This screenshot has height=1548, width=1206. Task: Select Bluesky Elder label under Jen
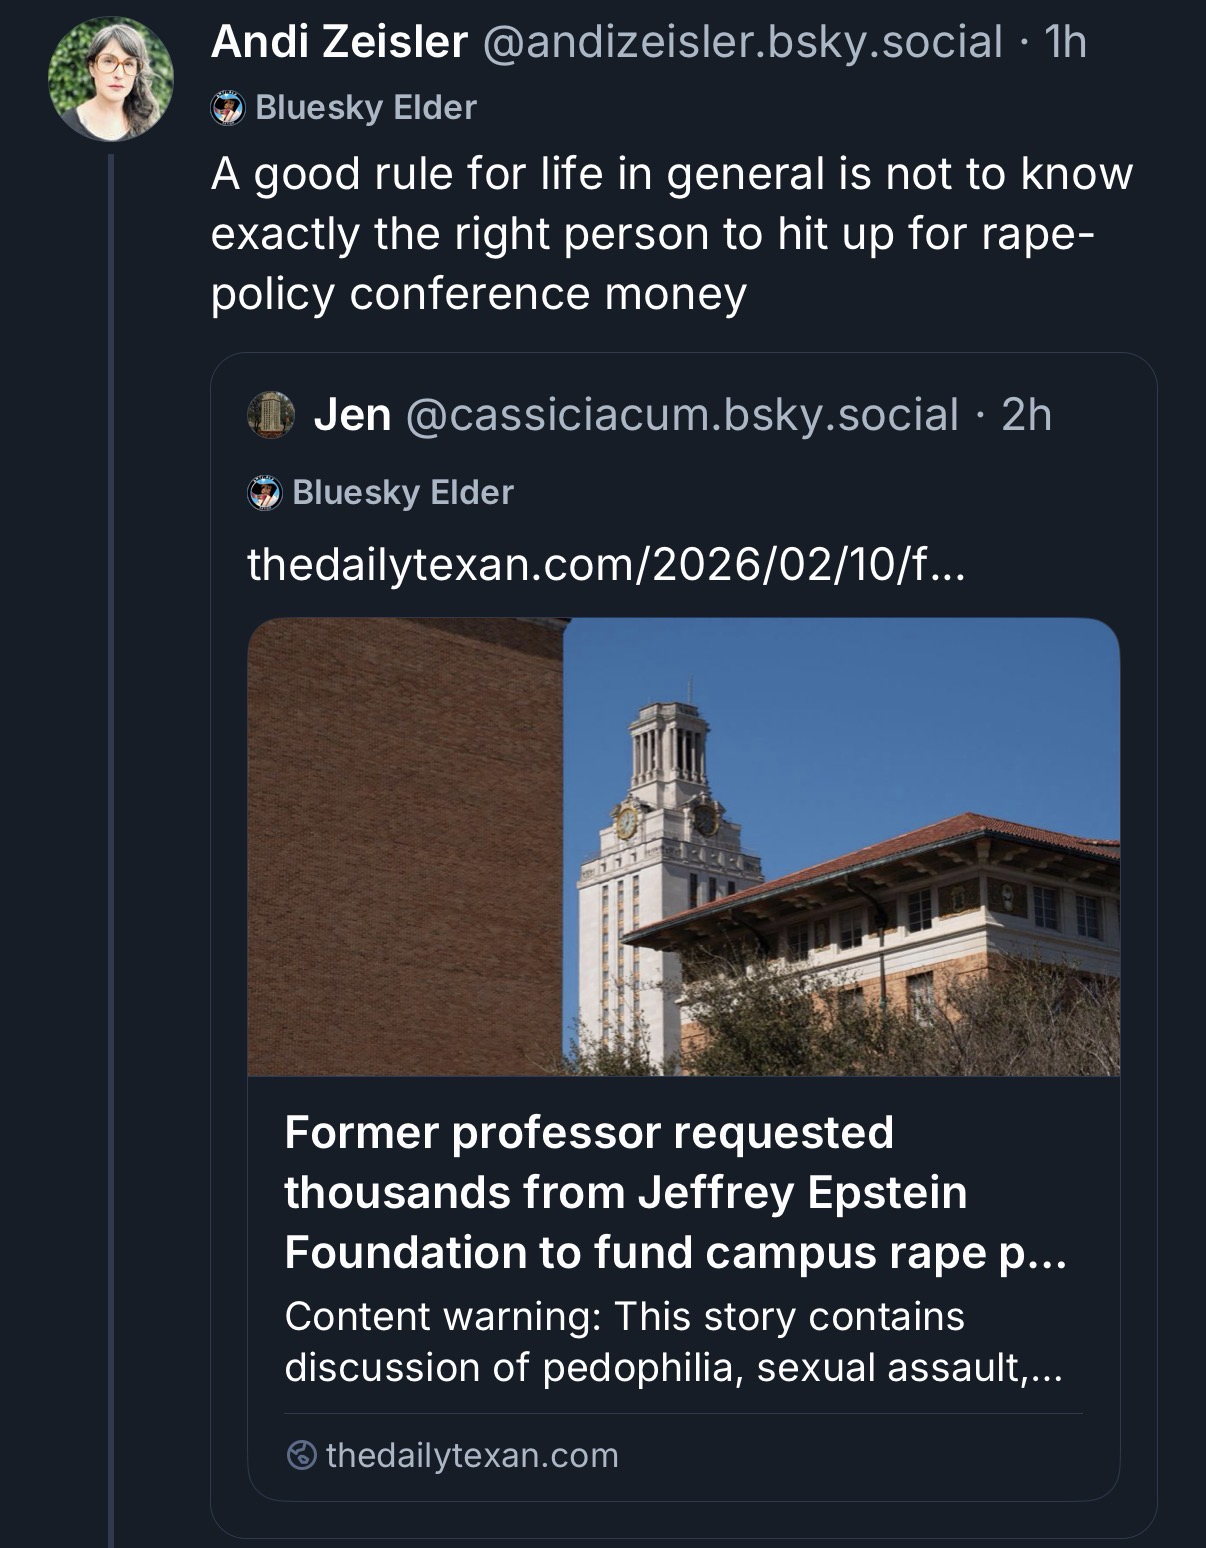click(x=403, y=493)
